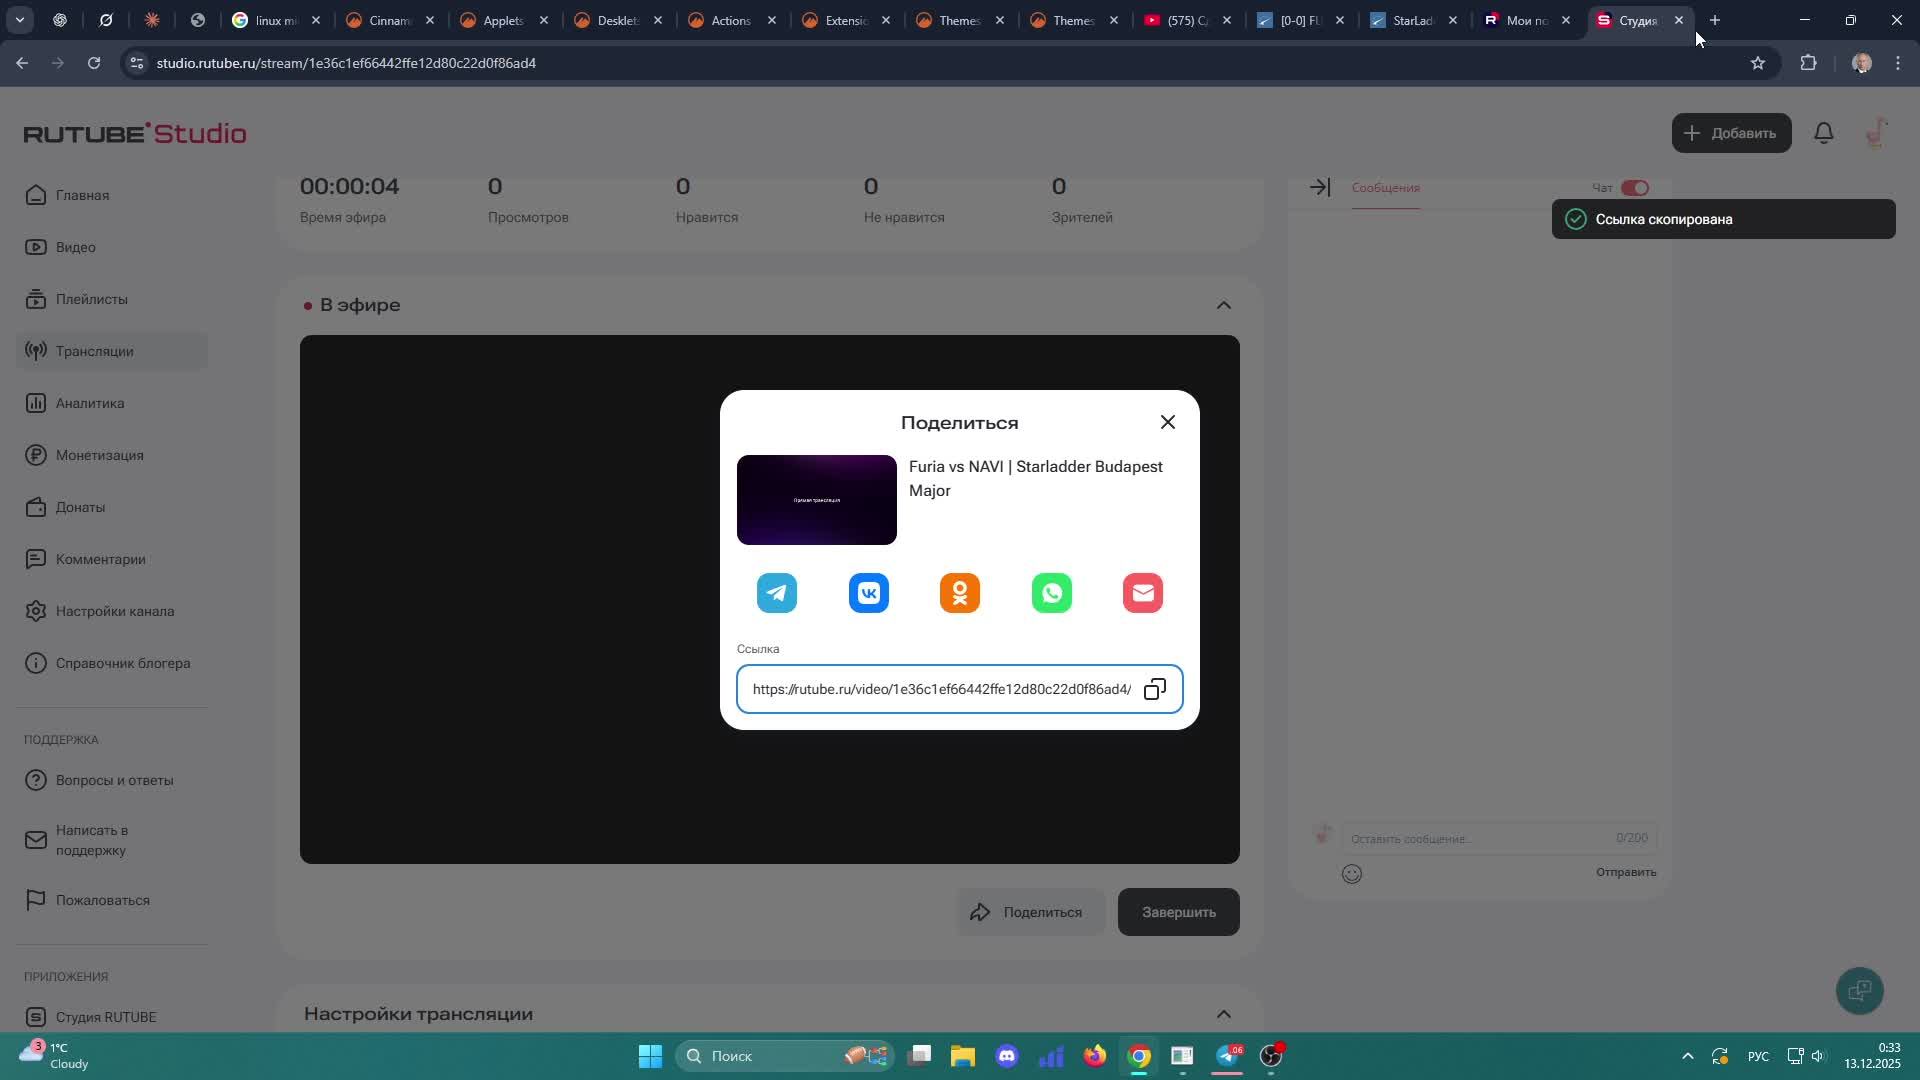This screenshot has width=1920, height=1080.
Task: Share stream via VK icon
Action: [x=868, y=593]
